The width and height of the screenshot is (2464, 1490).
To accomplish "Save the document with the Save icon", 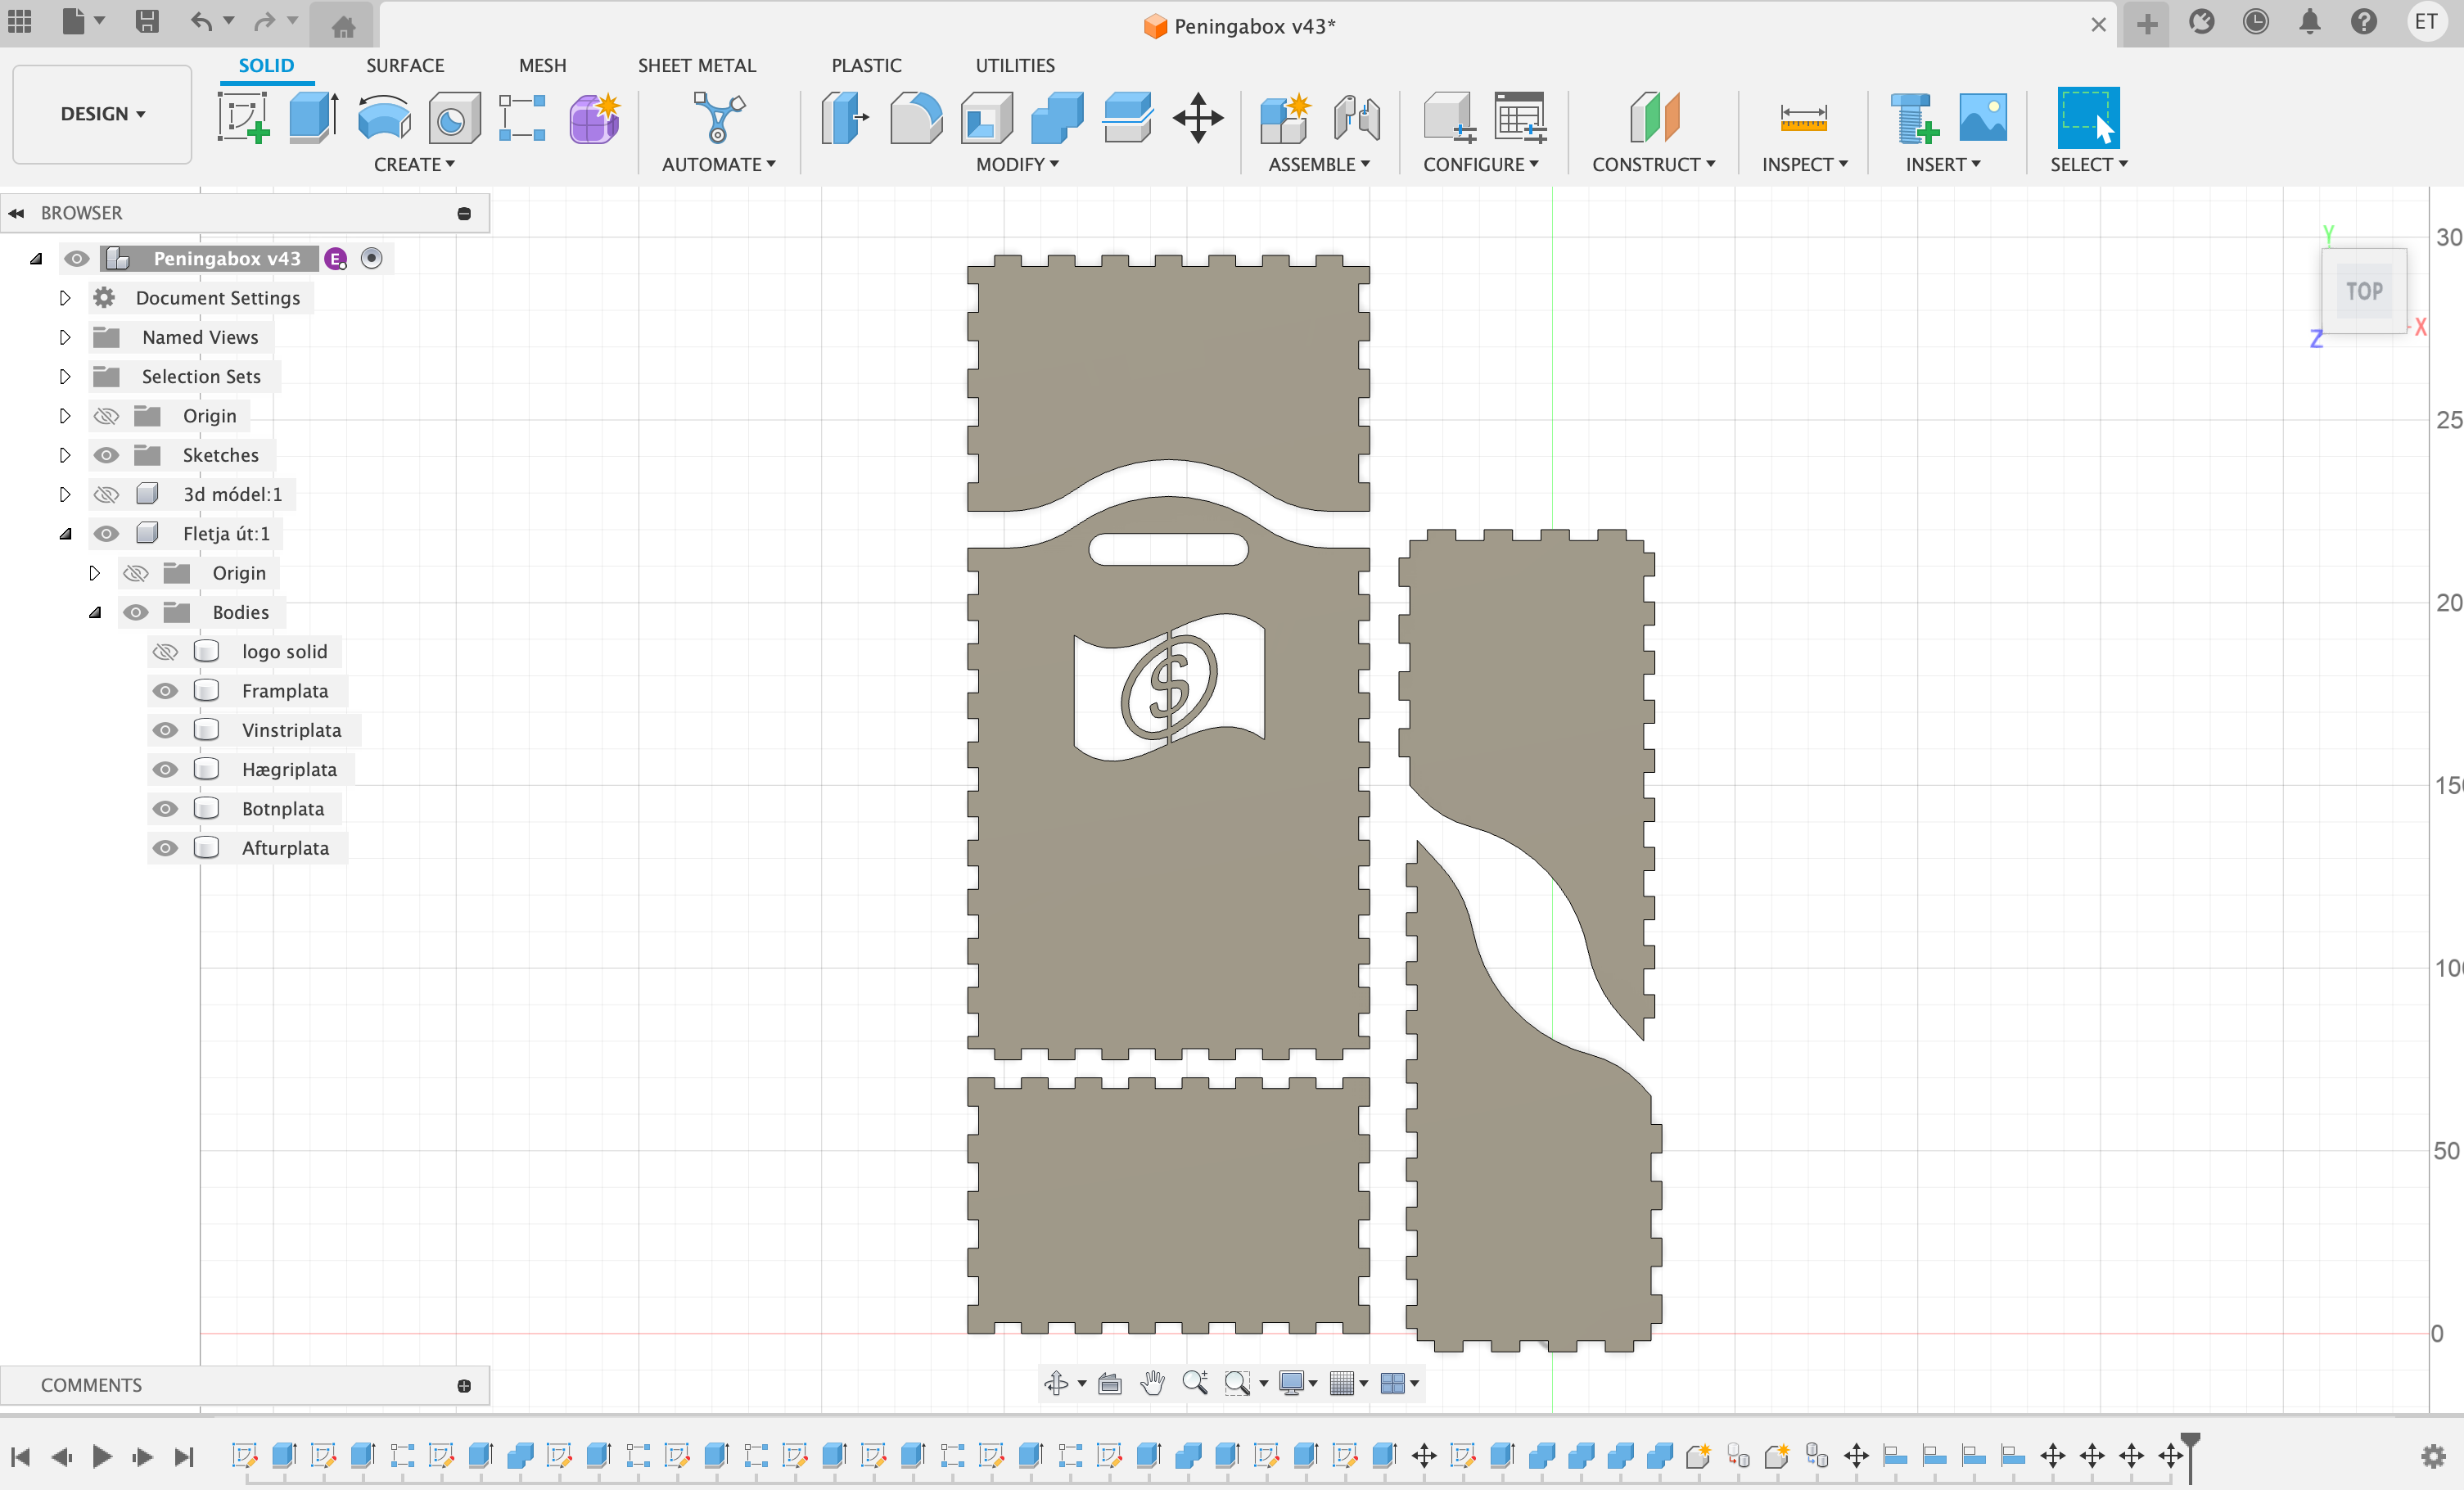I will pyautogui.click(x=147, y=21).
